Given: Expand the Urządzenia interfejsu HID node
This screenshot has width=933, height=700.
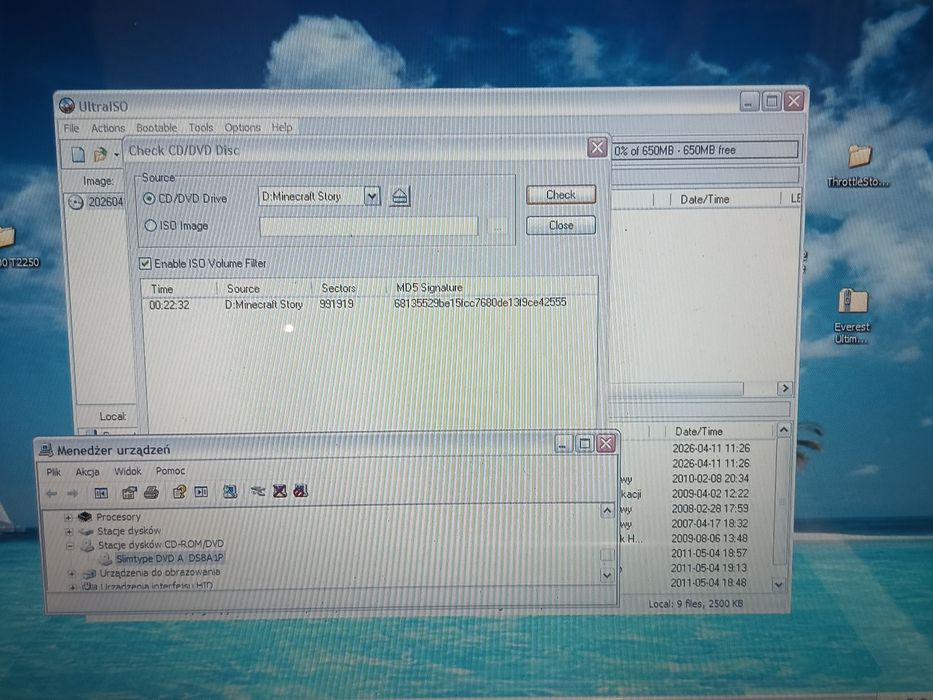Looking at the screenshot, I should click(x=72, y=586).
